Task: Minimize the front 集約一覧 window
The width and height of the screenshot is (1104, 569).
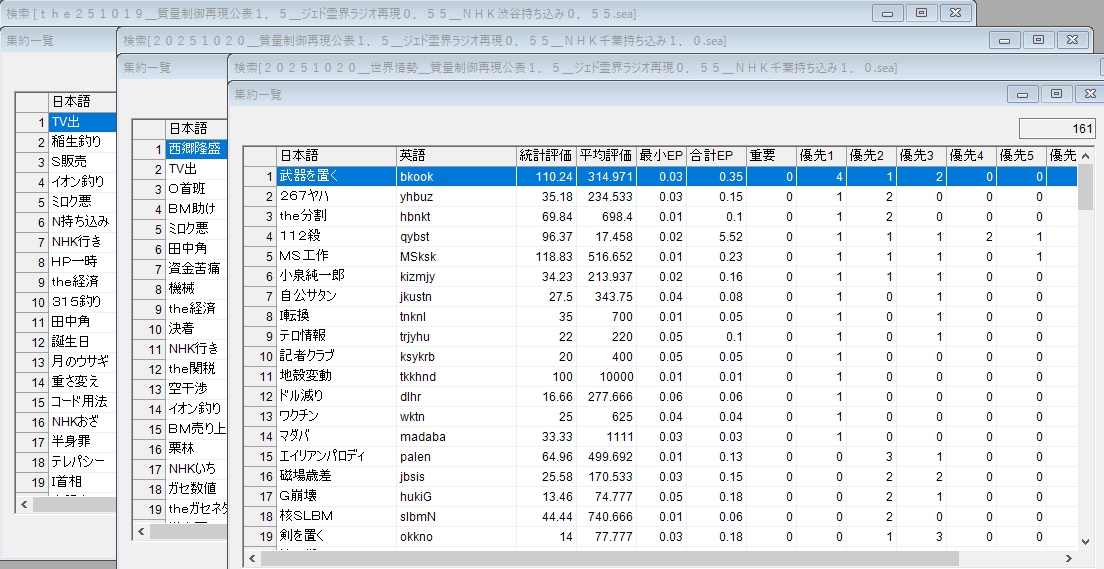Action: [1022, 94]
